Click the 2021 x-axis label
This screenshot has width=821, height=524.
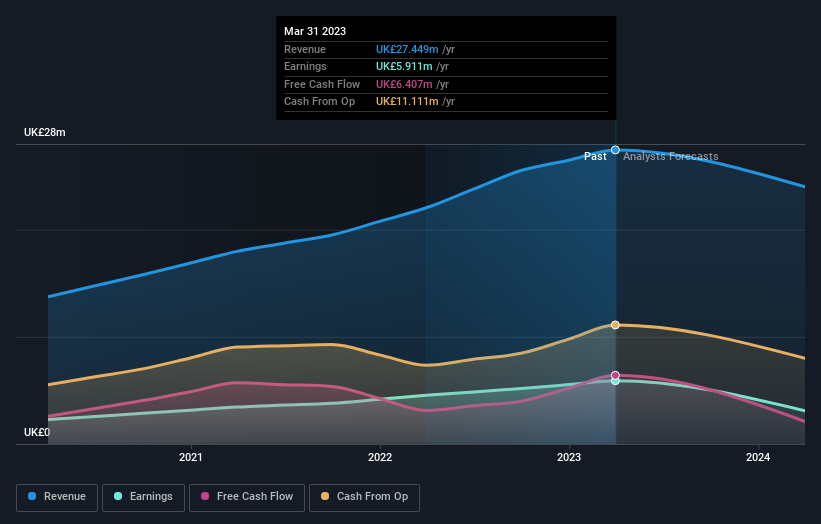point(191,457)
